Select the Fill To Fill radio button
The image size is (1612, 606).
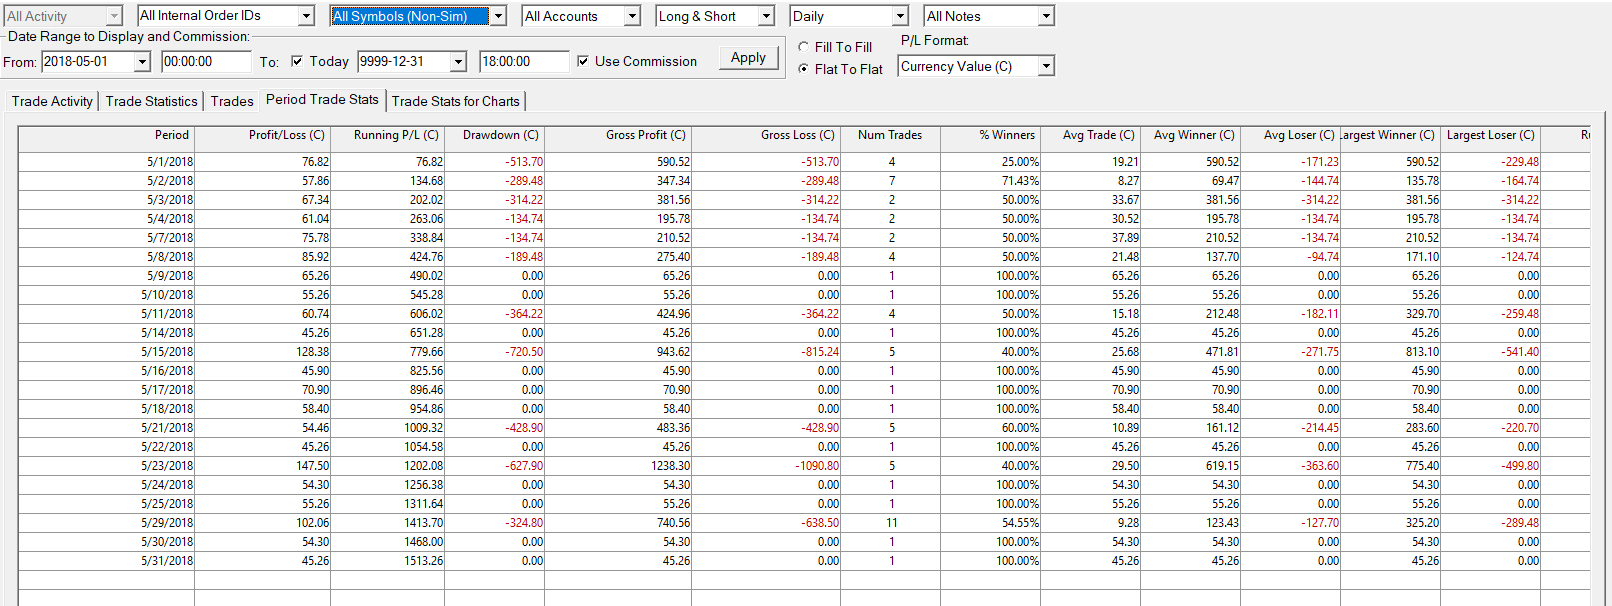tap(804, 47)
